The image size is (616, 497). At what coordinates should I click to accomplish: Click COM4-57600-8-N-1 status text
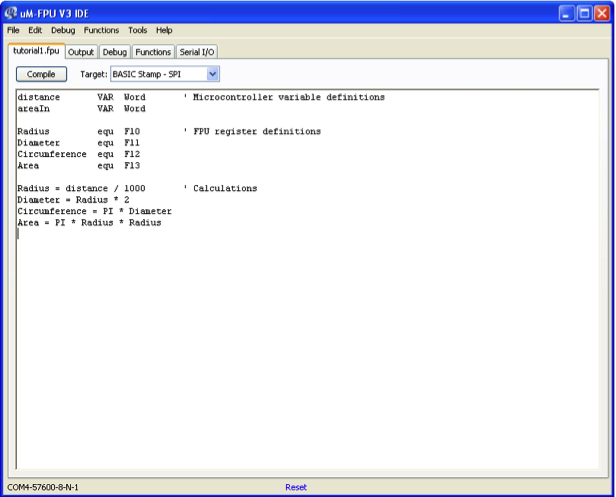(43, 487)
